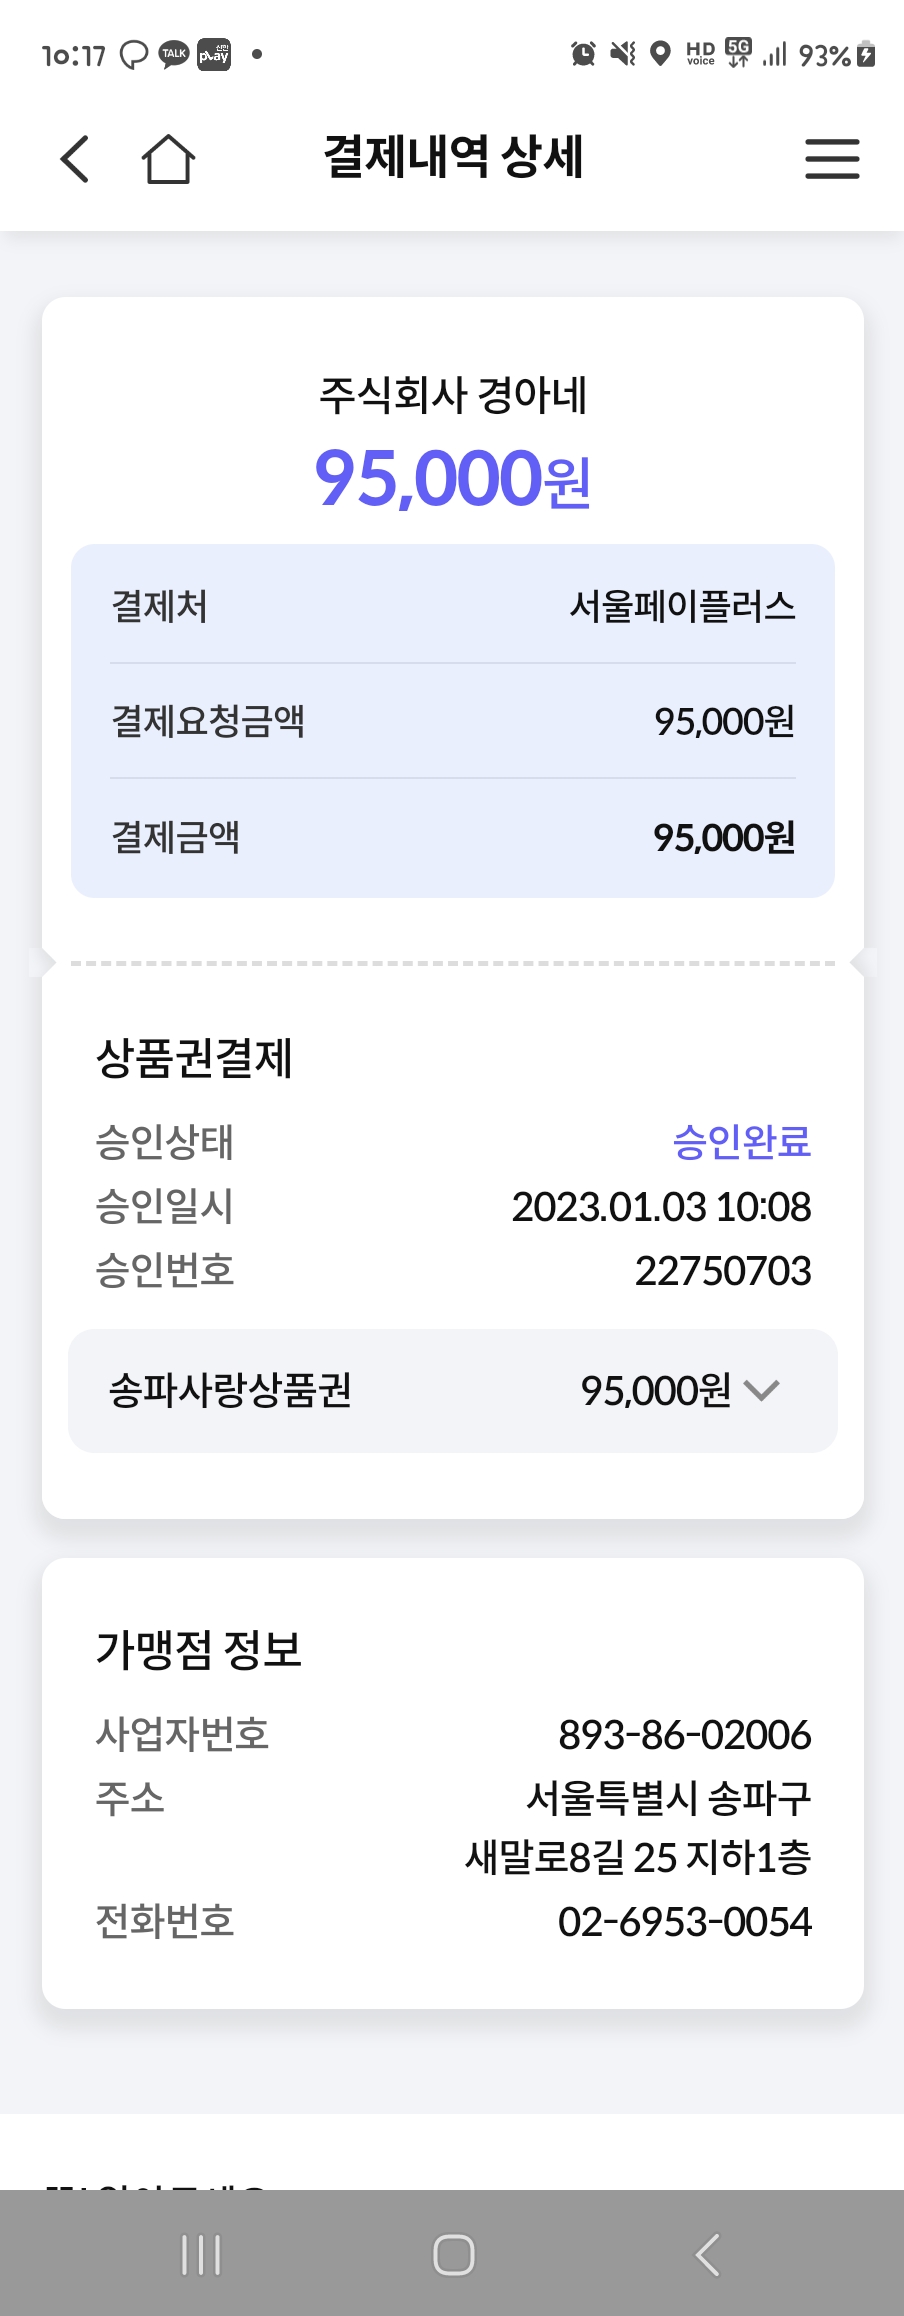Tap the muted sound status icon
Viewport: 904px width, 2316px height.
[623, 54]
